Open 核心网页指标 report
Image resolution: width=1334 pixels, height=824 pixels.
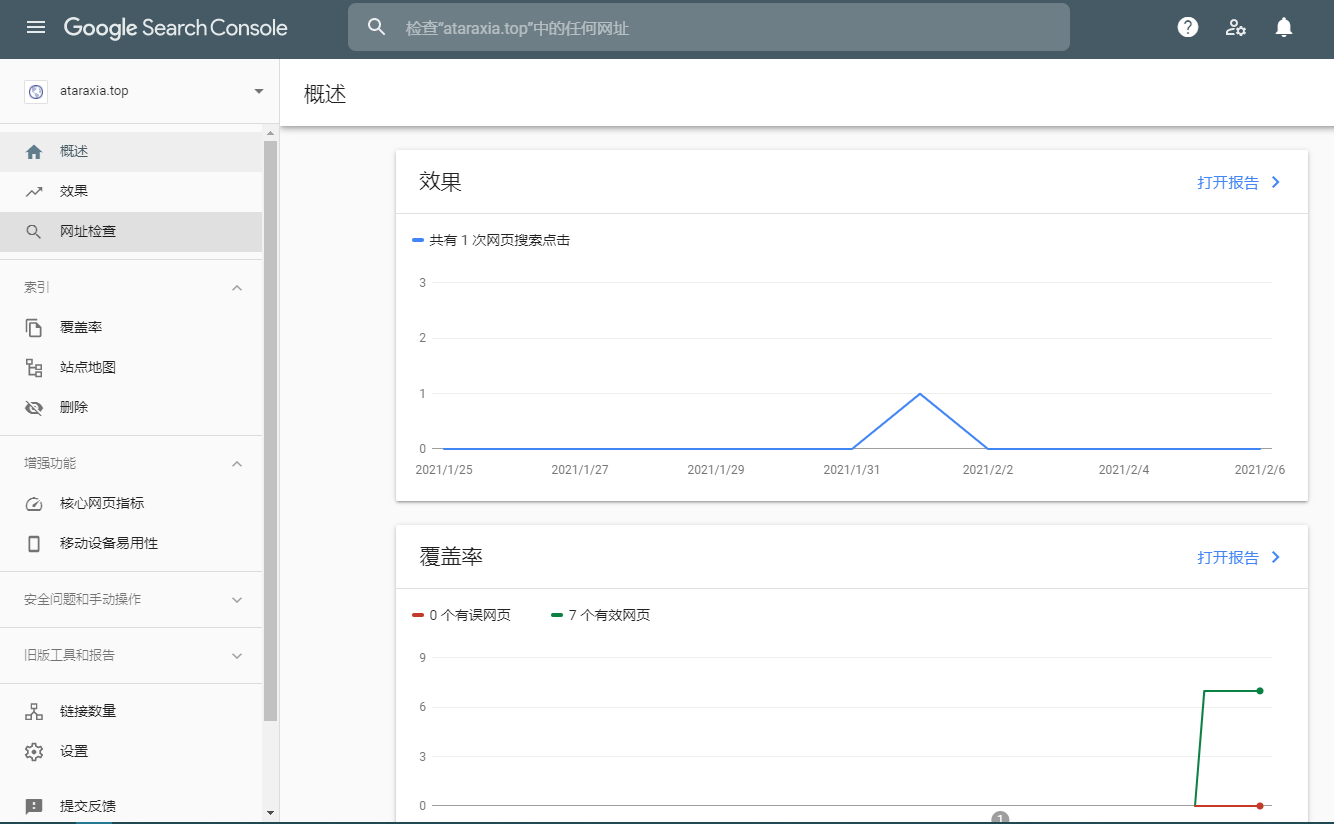click(x=131, y=504)
